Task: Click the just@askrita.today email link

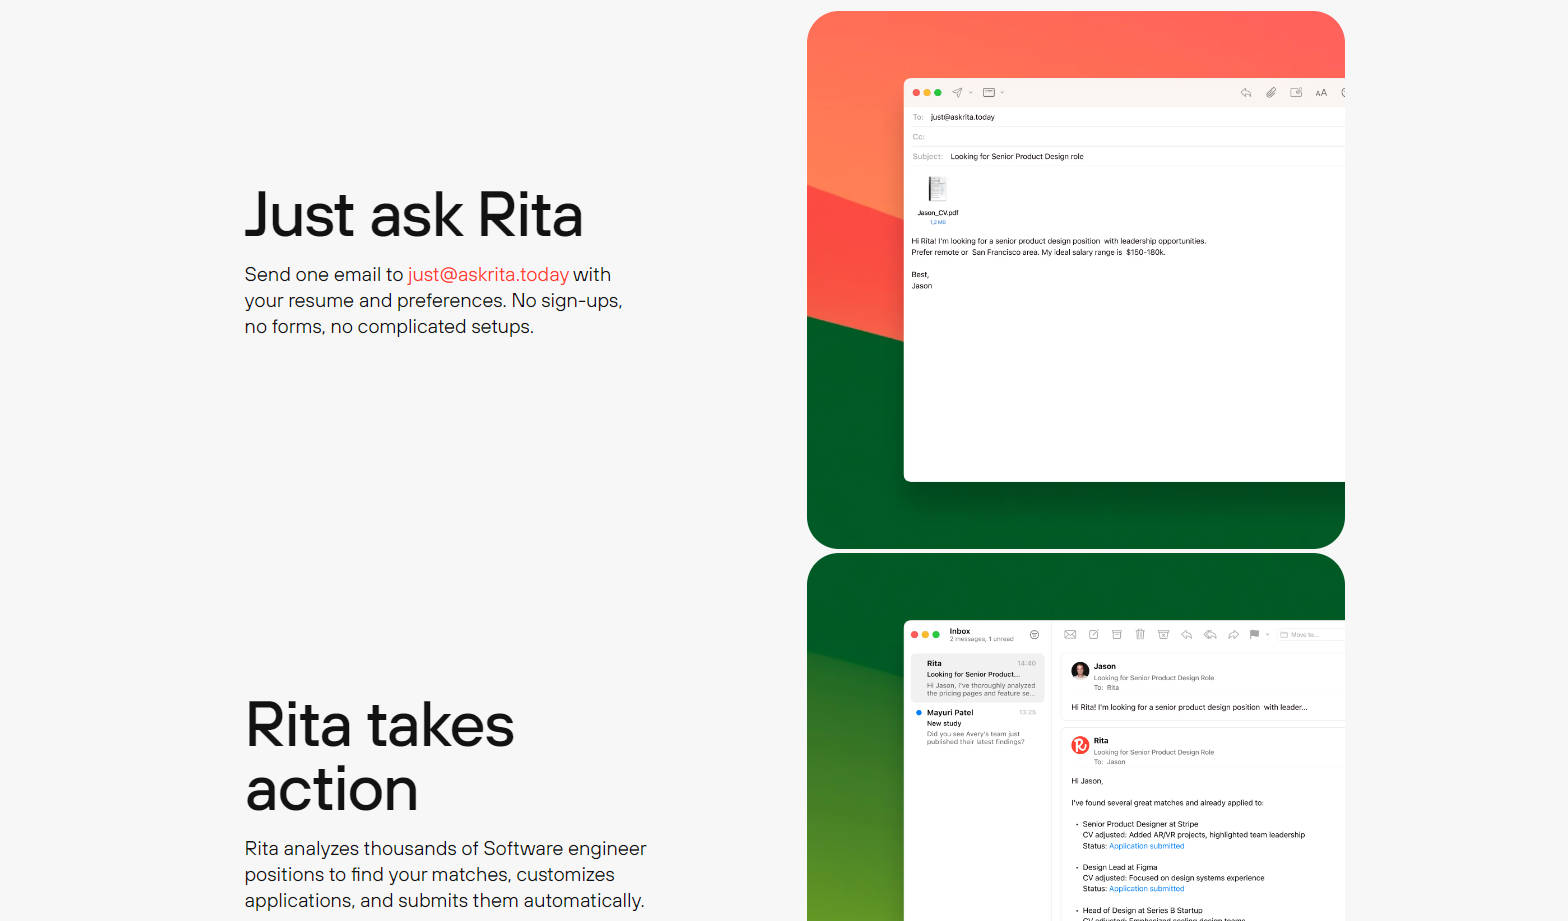Action: (x=488, y=275)
